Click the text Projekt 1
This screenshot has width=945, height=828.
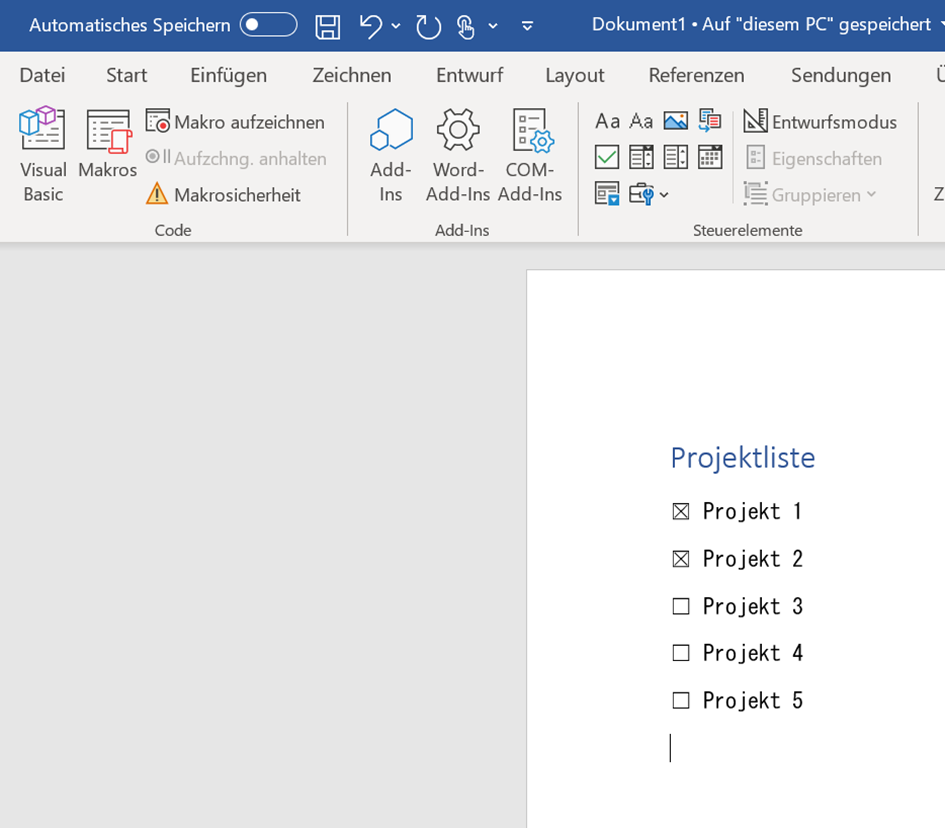point(752,512)
